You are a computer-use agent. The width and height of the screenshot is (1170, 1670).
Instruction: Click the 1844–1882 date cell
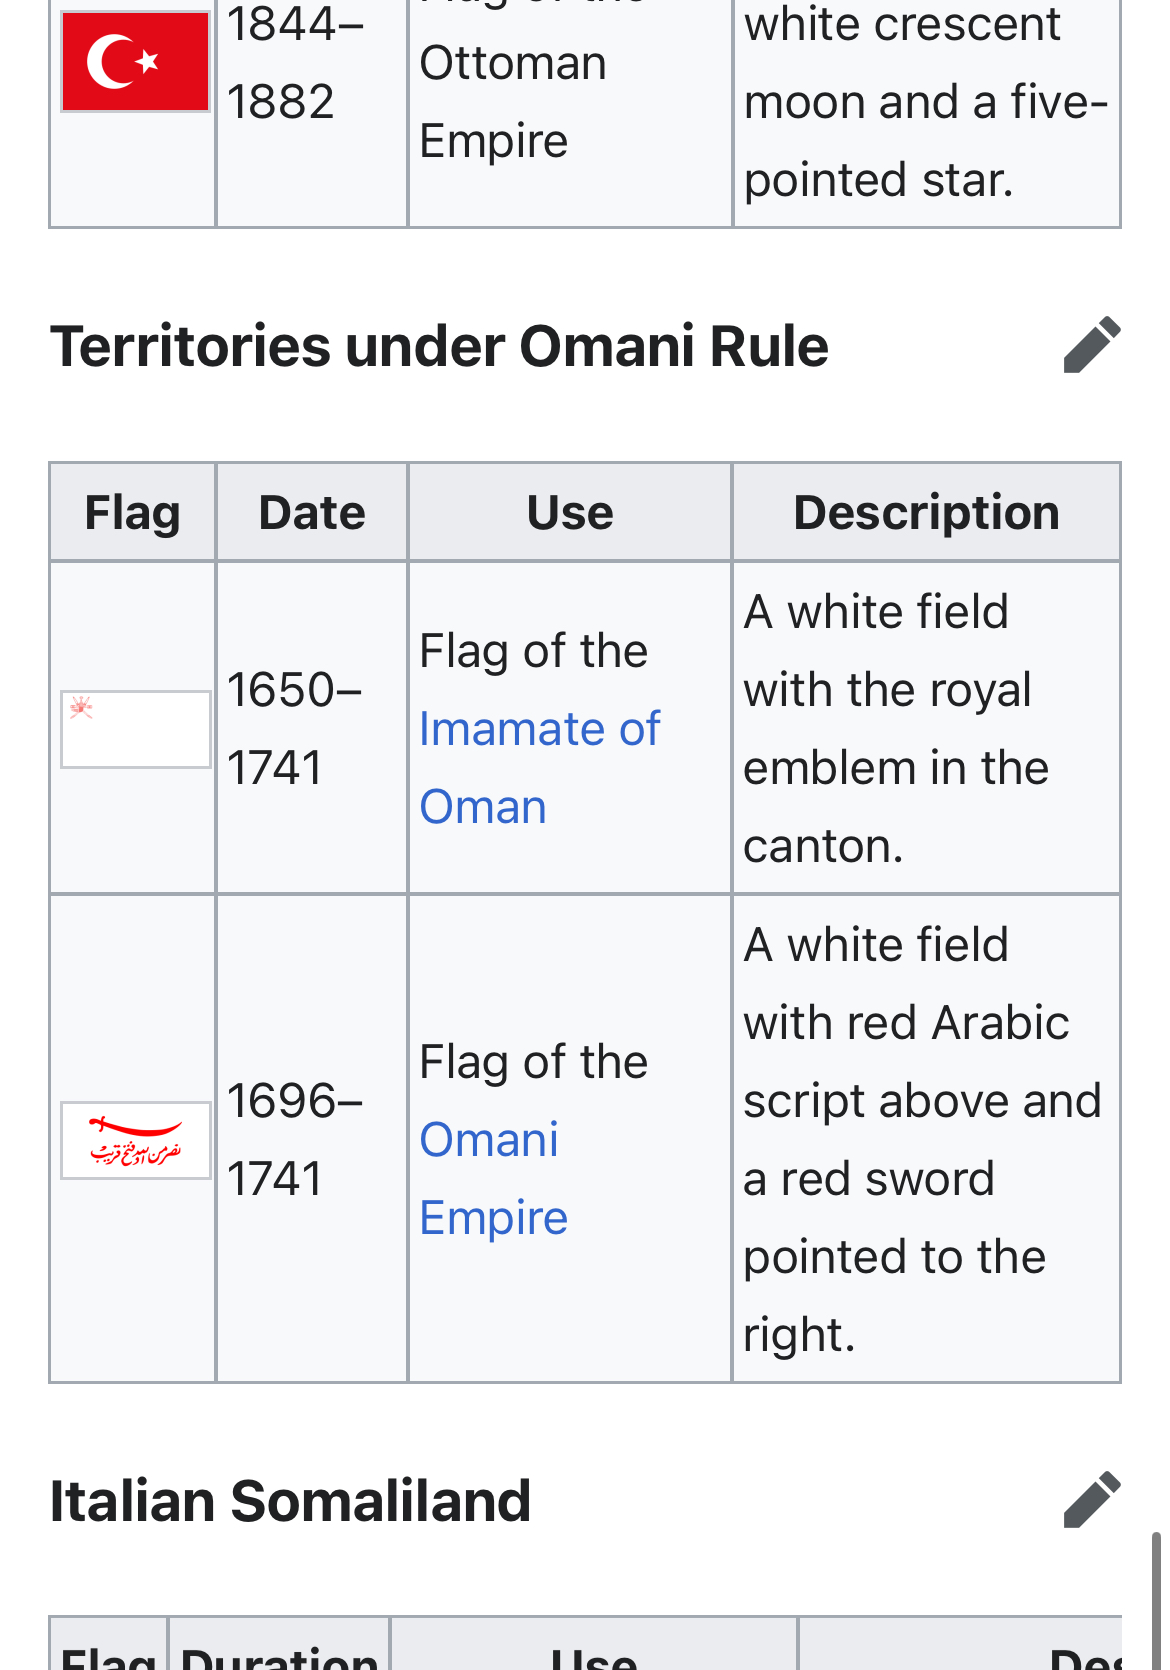pos(294,62)
